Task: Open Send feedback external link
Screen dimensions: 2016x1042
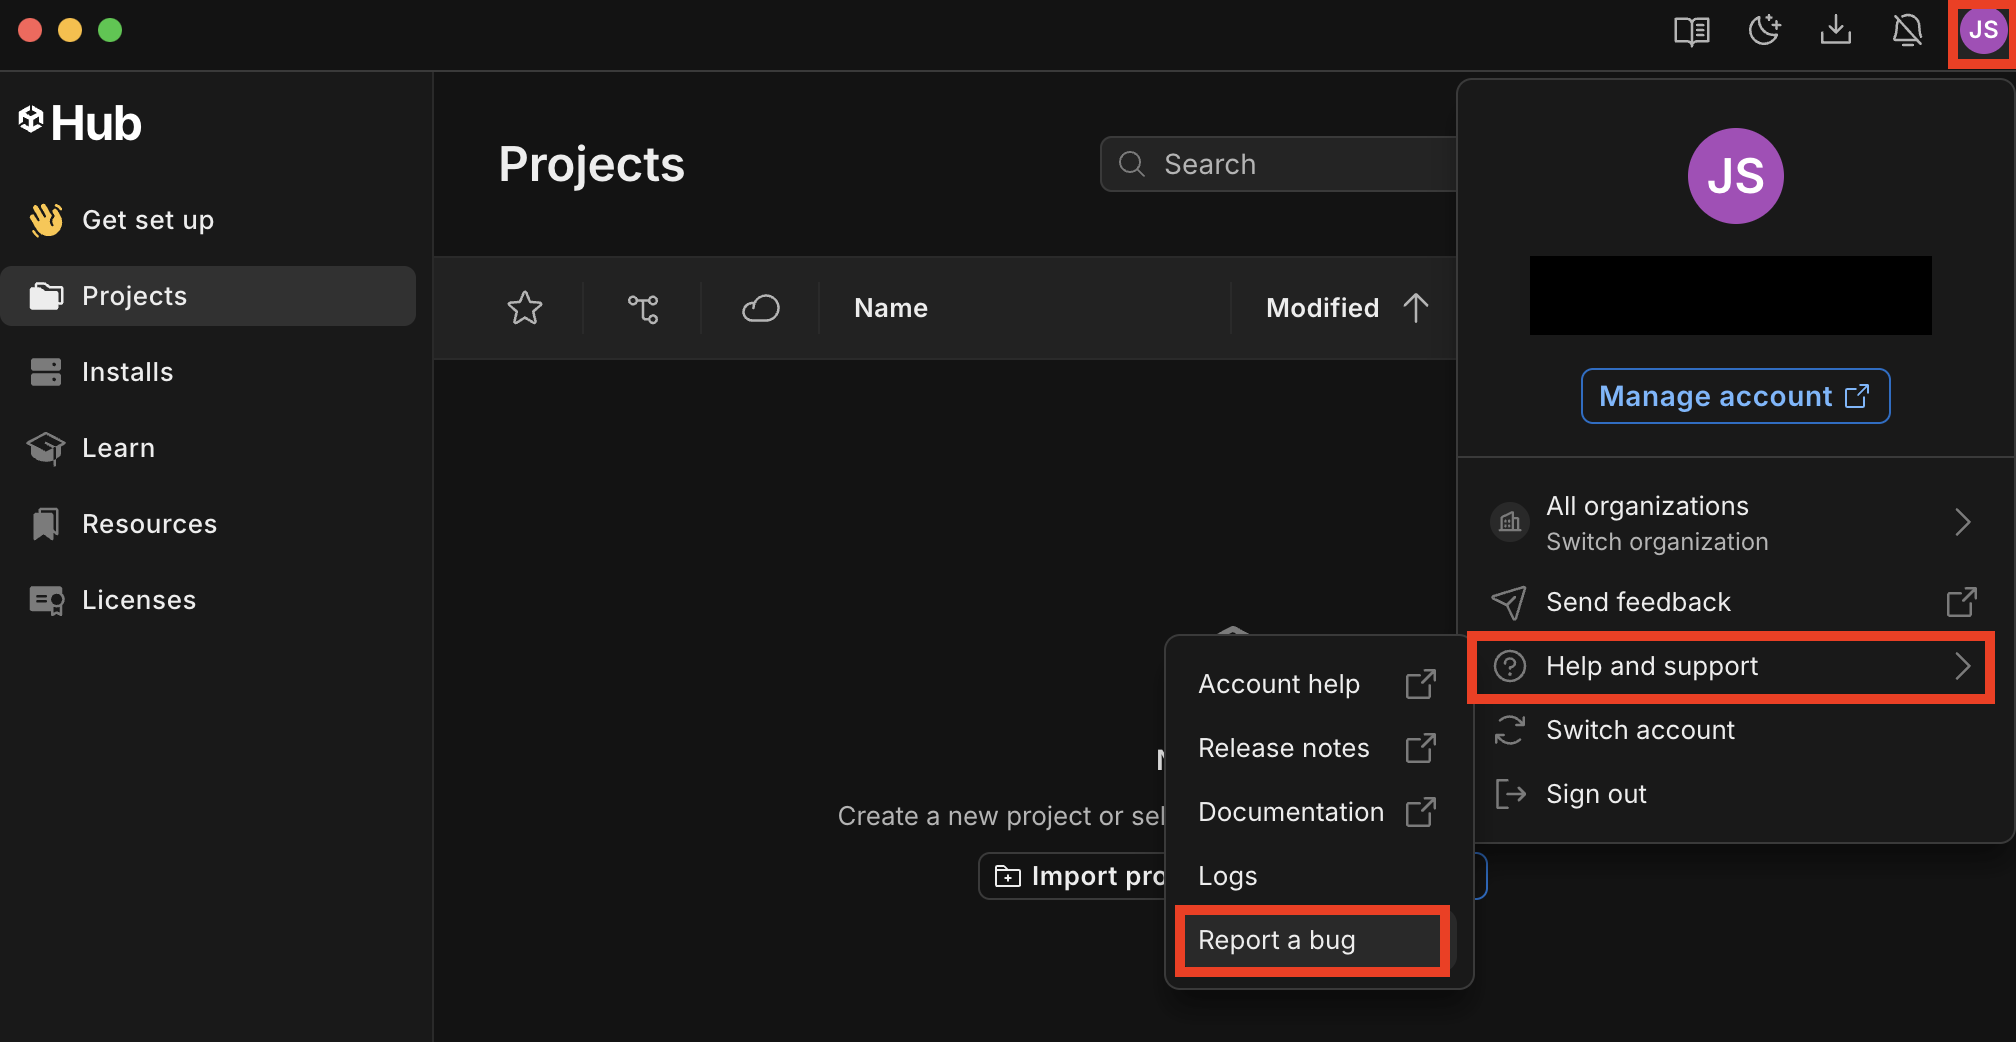Action: [1730, 602]
